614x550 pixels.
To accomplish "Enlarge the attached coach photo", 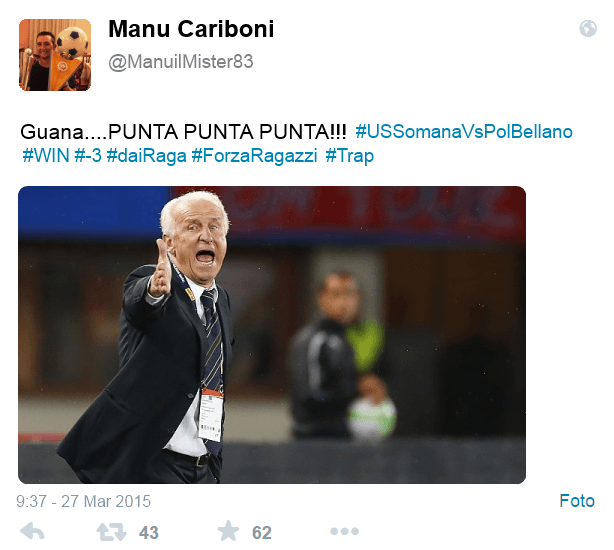I will [272, 335].
